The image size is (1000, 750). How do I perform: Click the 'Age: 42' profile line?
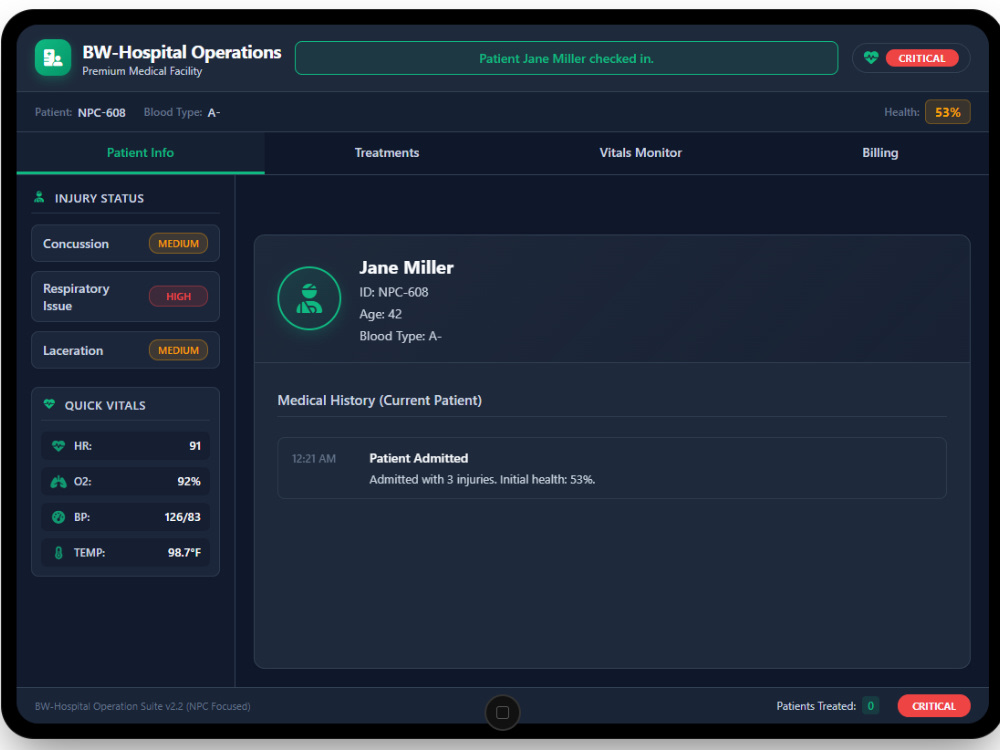(x=381, y=314)
